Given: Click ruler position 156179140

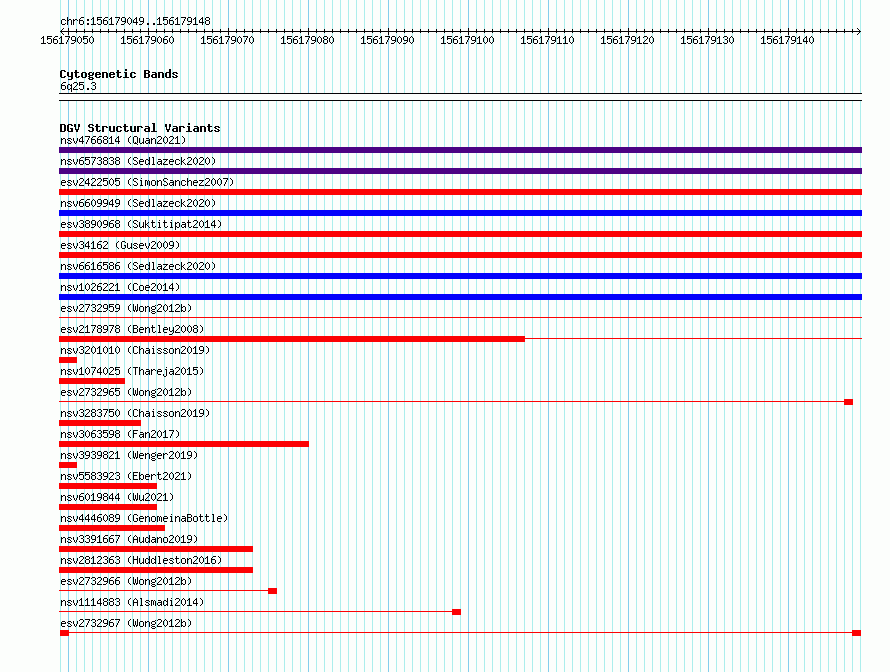Looking at the screenshot, I should [787, 40].
